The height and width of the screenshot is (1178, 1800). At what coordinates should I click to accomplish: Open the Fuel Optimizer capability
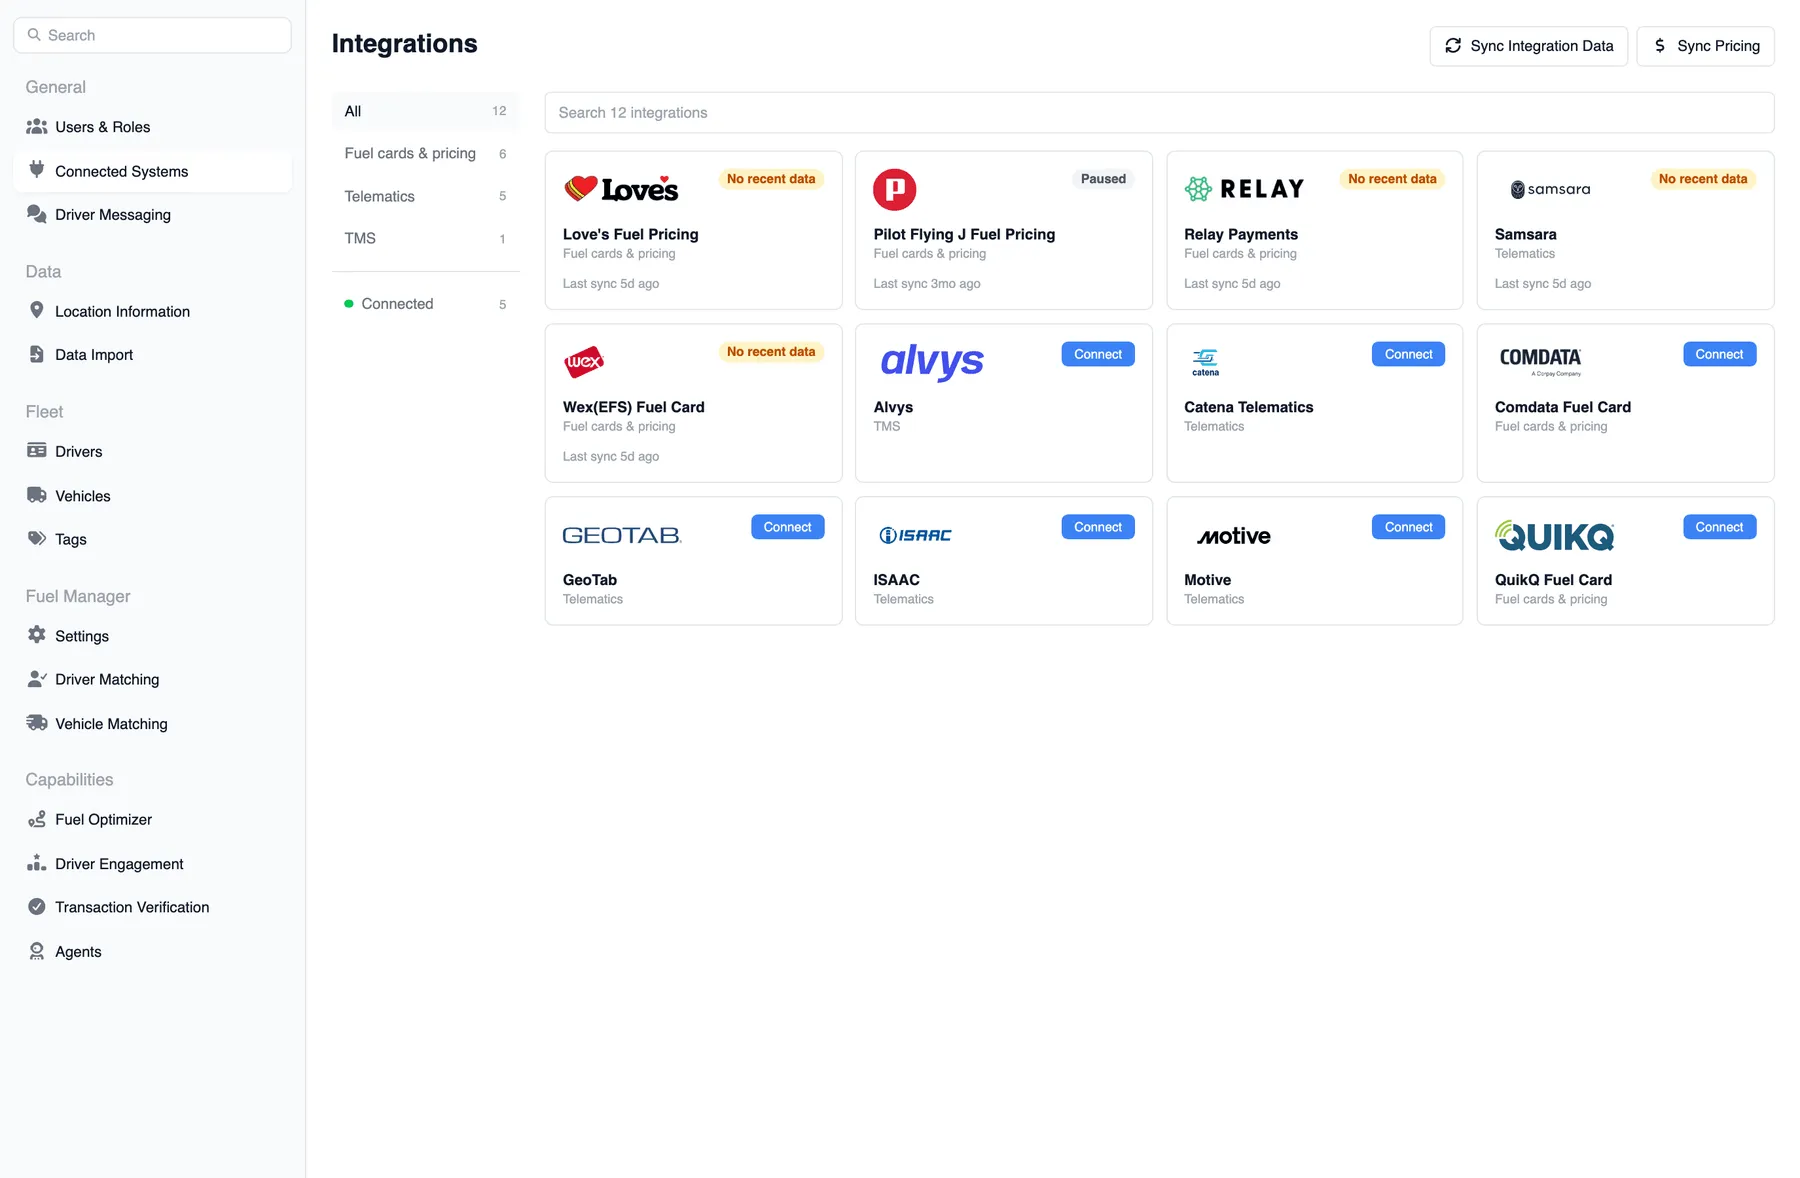[x=153, y=819]
